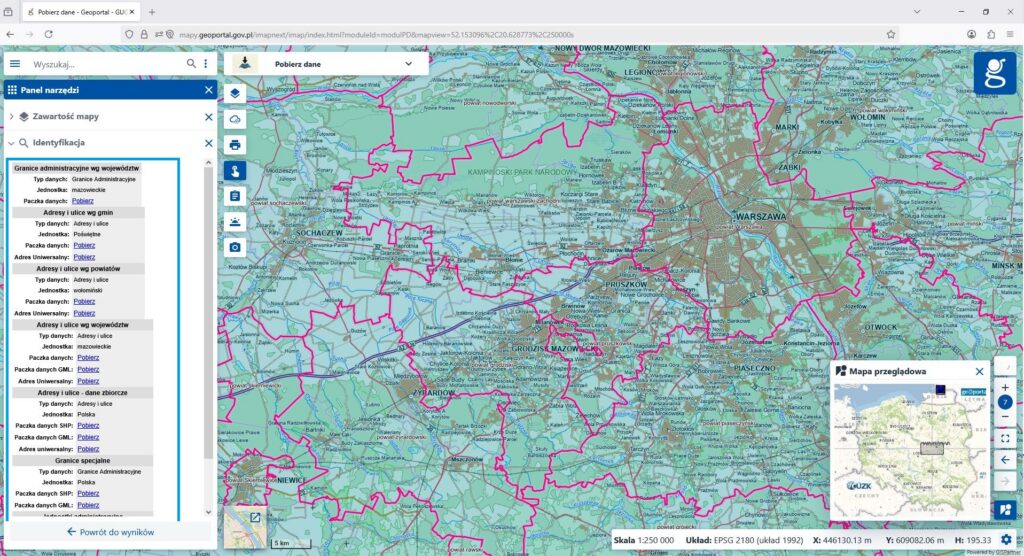Click the camera screenshot toolbar icon
1024x556 pixels.
[235, 247]
